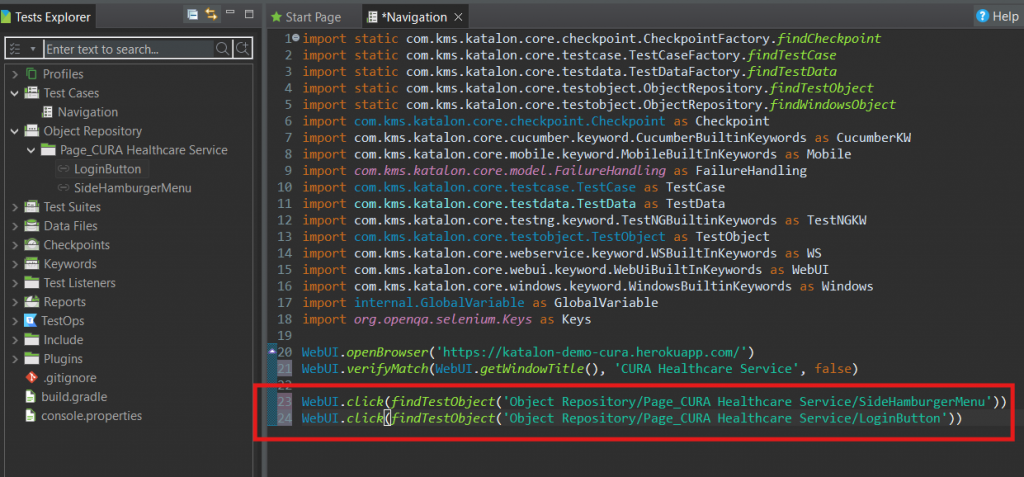This screenshot has width=1024, height=477.
Task: Expand the Profiles tree node
Action: click(15, 74)
